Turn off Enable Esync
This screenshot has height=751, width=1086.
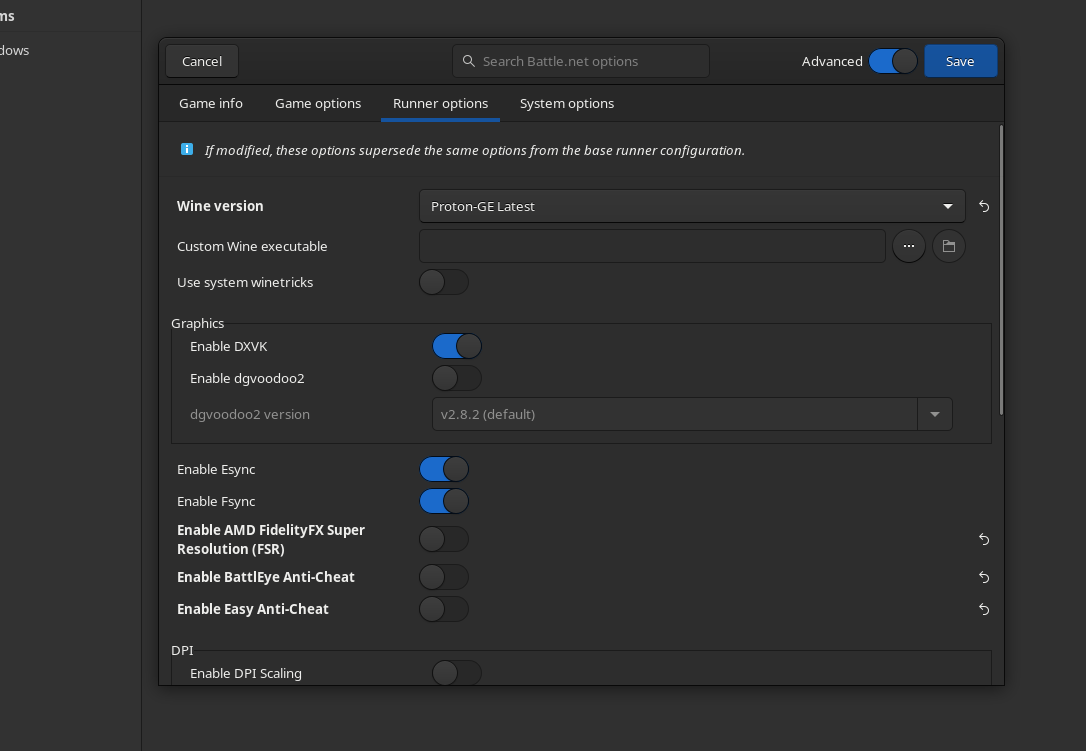point(444,469)
